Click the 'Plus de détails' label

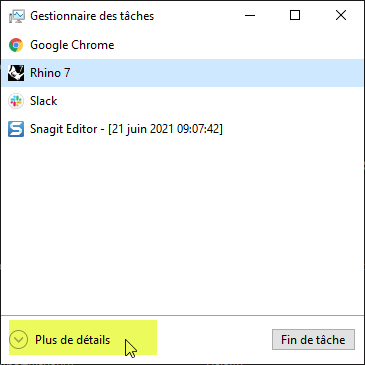[73, 340]
